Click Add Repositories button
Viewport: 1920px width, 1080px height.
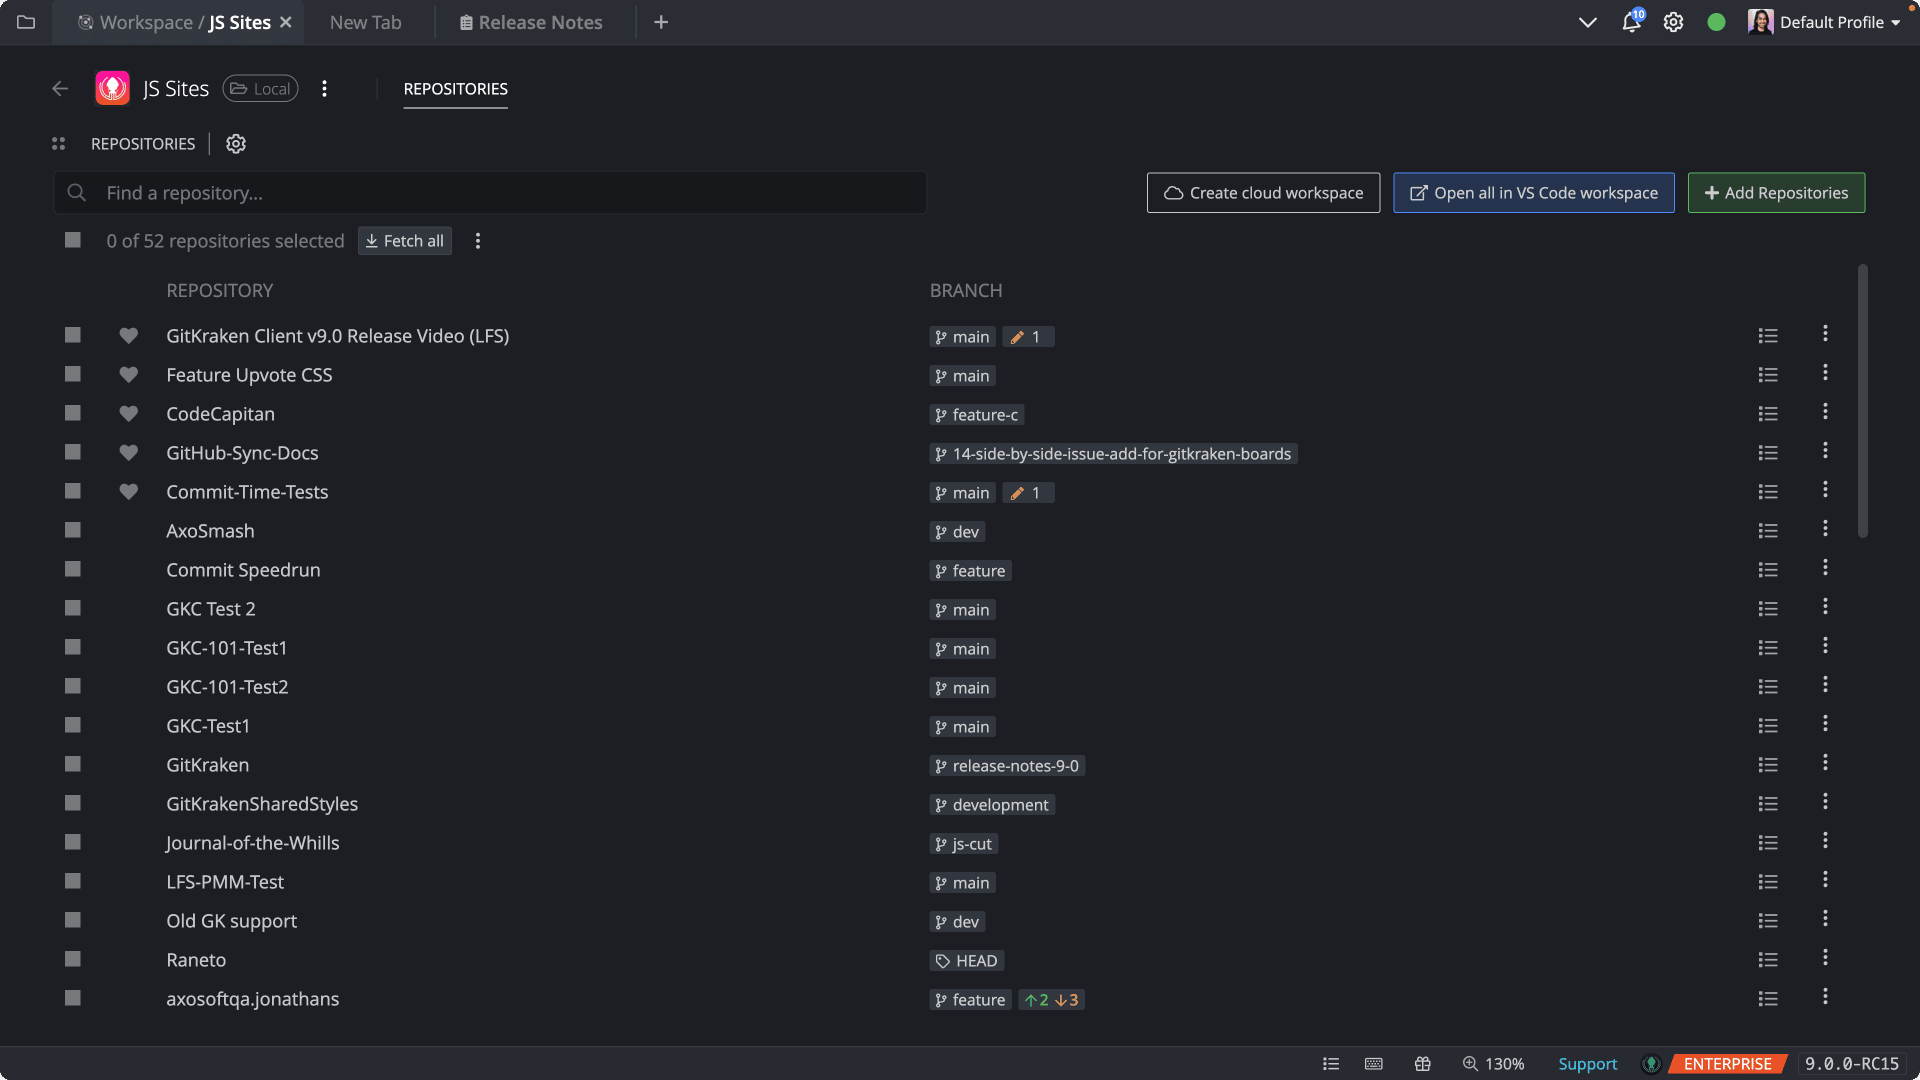pos(1776,193)
